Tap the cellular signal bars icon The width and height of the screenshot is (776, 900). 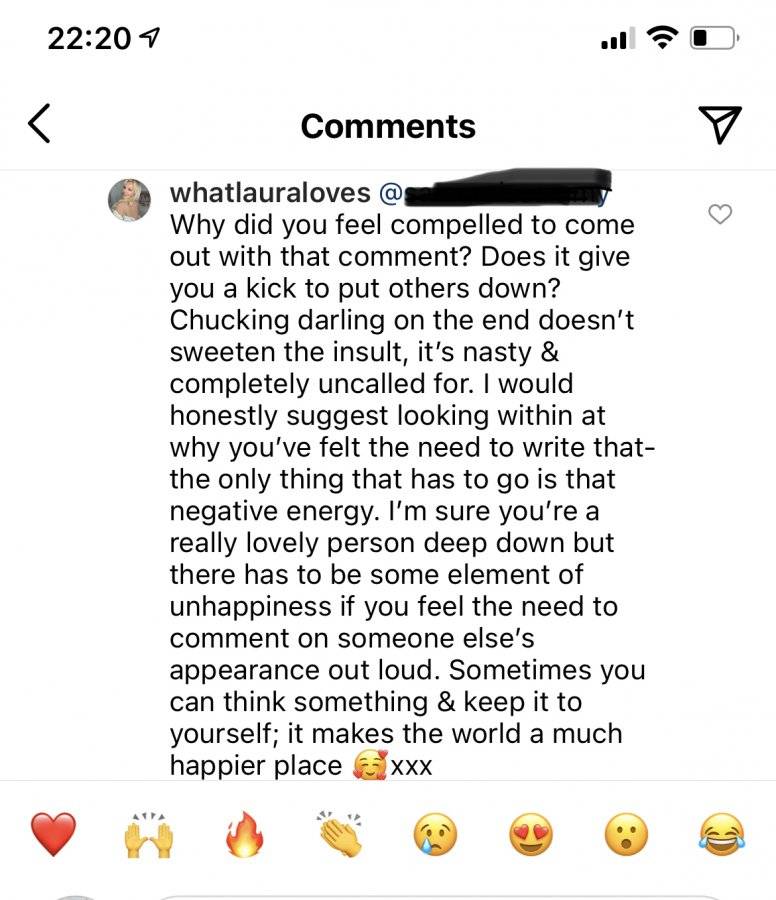618,38
